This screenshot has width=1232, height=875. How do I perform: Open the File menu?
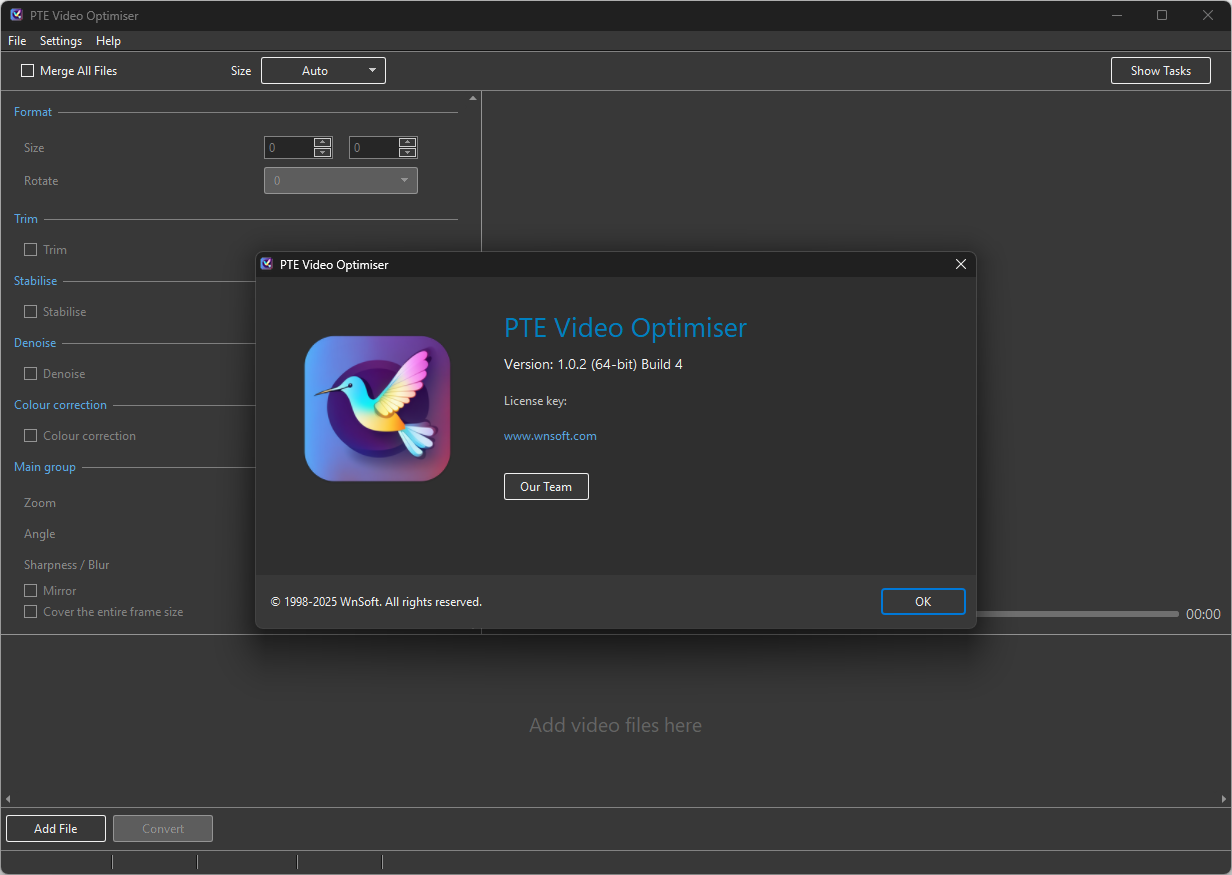coord(17,41)
